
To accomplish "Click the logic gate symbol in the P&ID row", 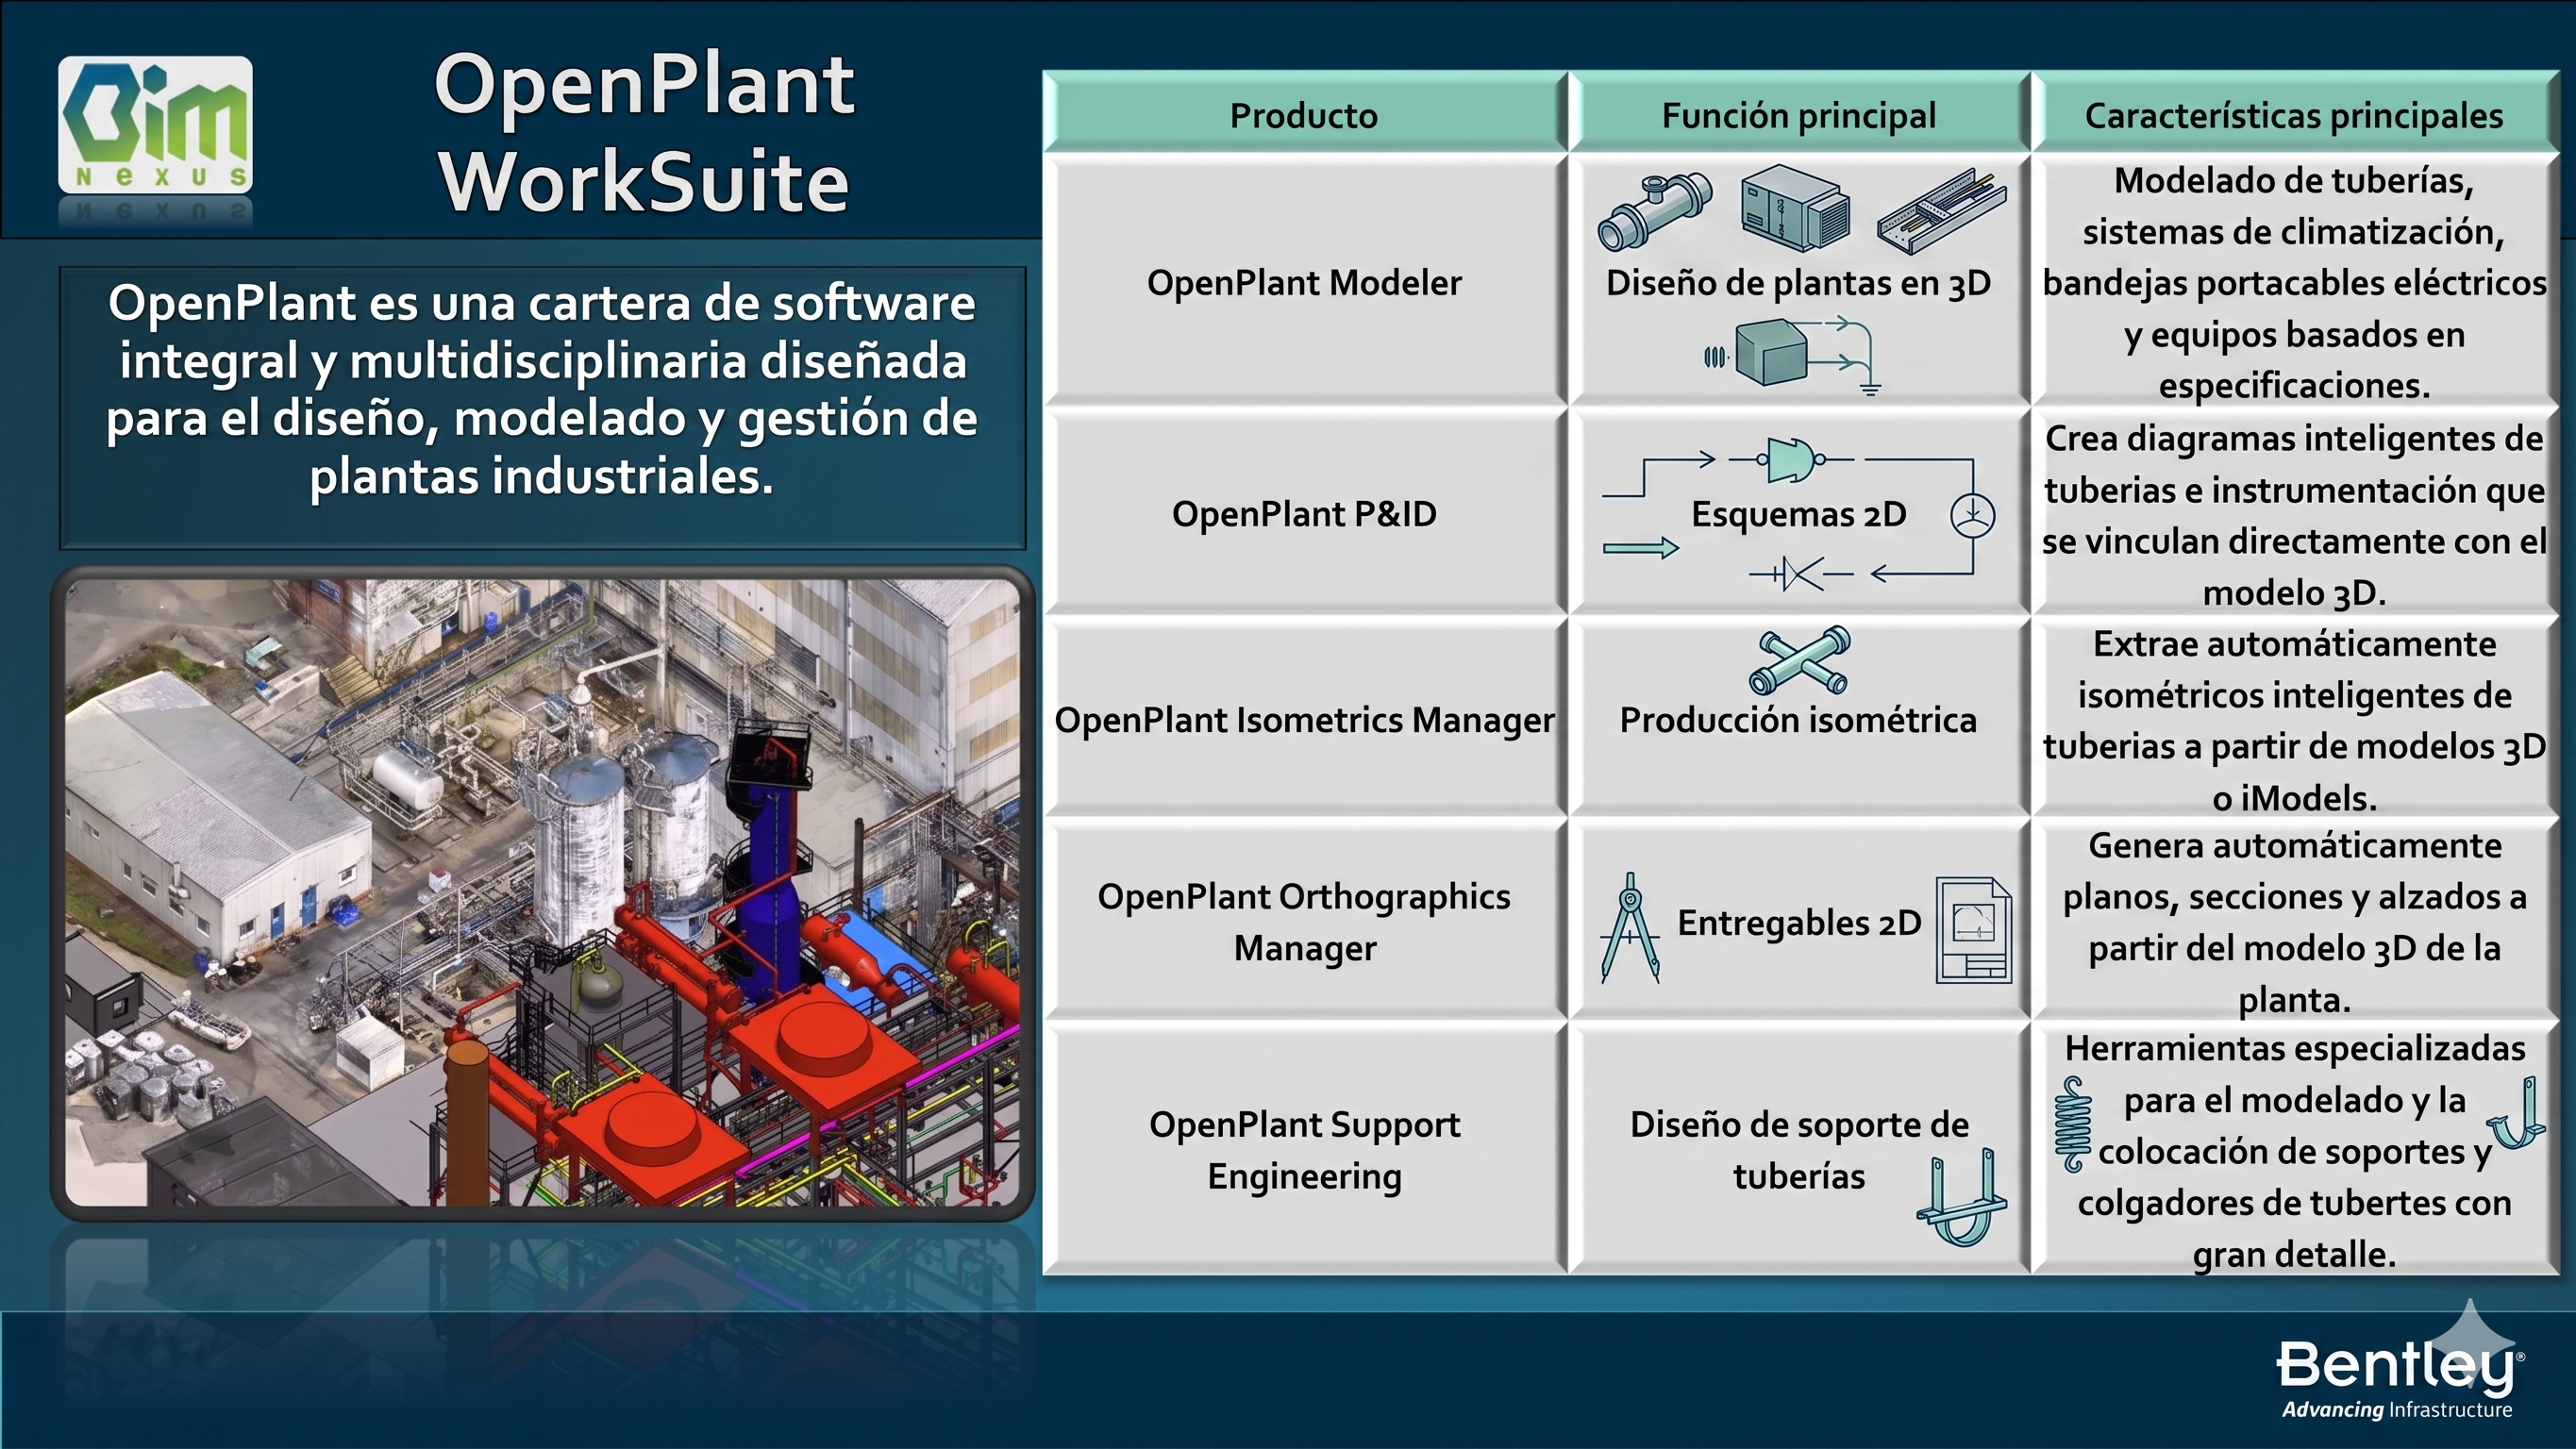I will click(x=1791, y=460).
